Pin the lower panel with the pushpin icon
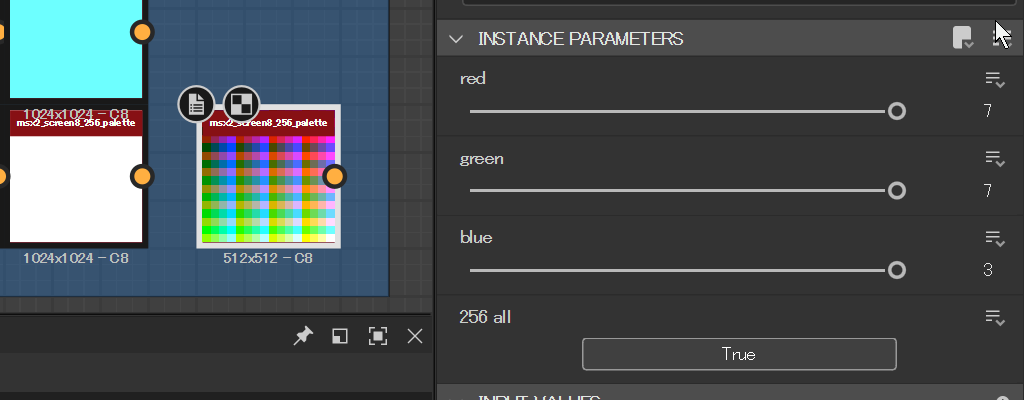1024x400 pixels. tap(302, 337)
